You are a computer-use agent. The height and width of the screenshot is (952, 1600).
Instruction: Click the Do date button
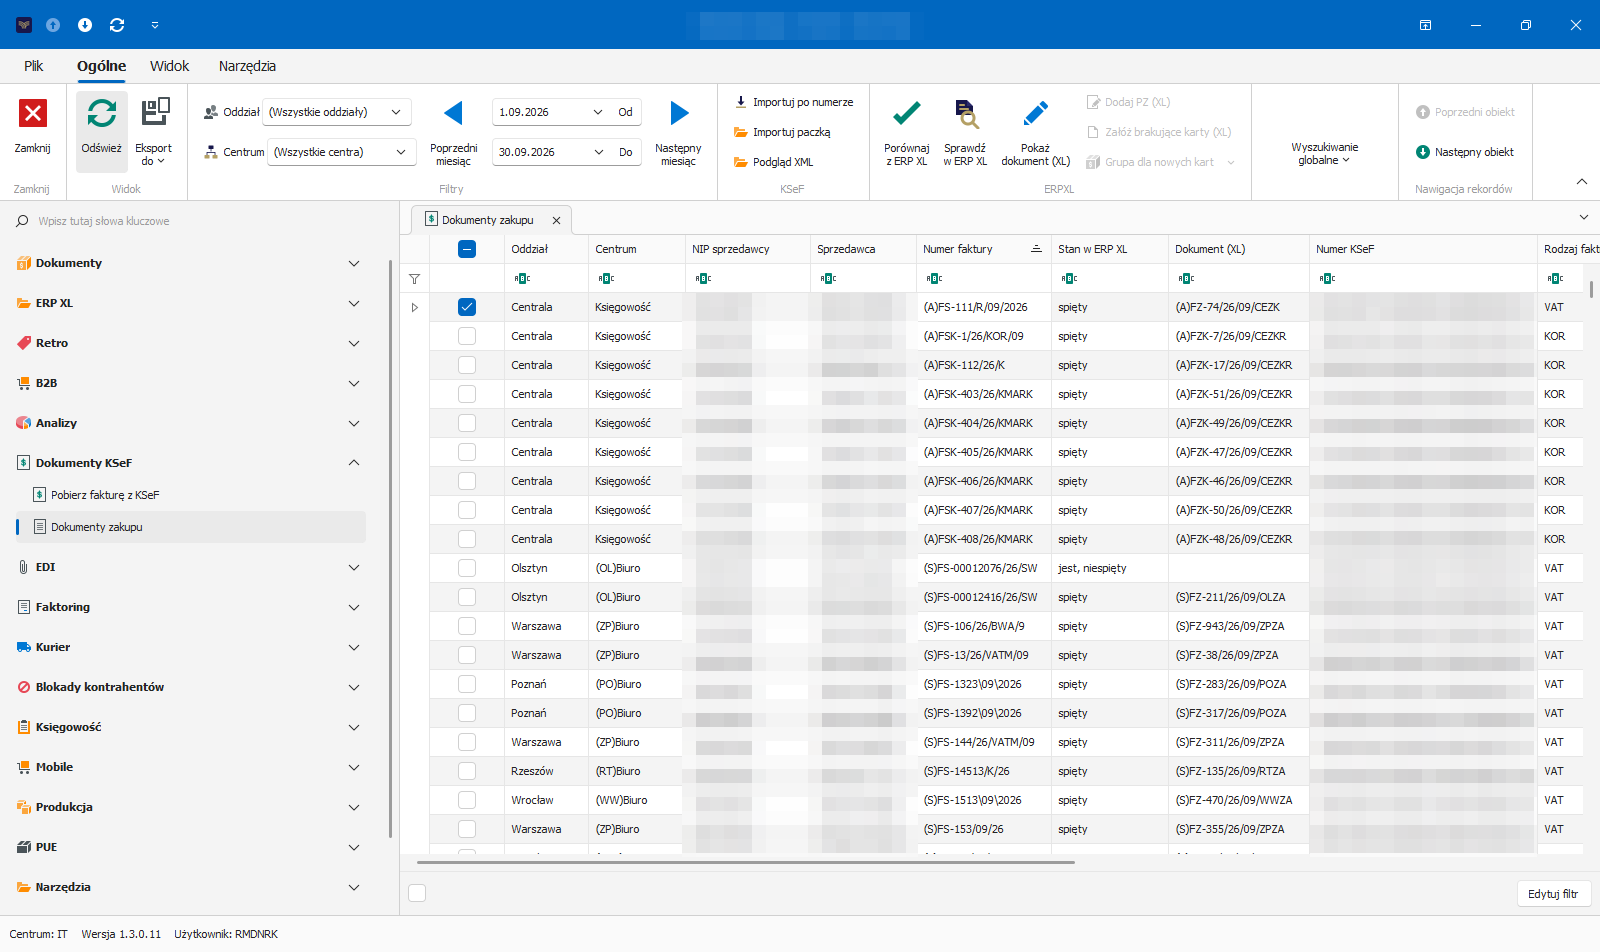[x=625, y=152]
